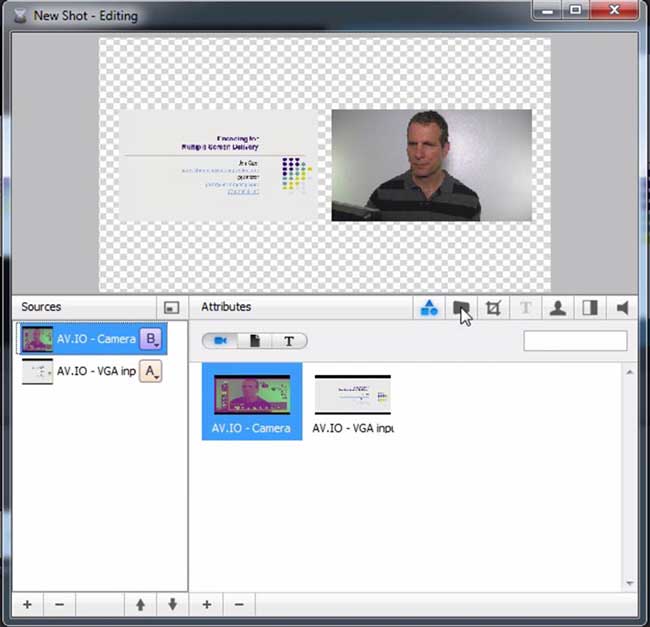Open layer A dropdown for AV.IO VGA
650x627 pixels.
151,372
